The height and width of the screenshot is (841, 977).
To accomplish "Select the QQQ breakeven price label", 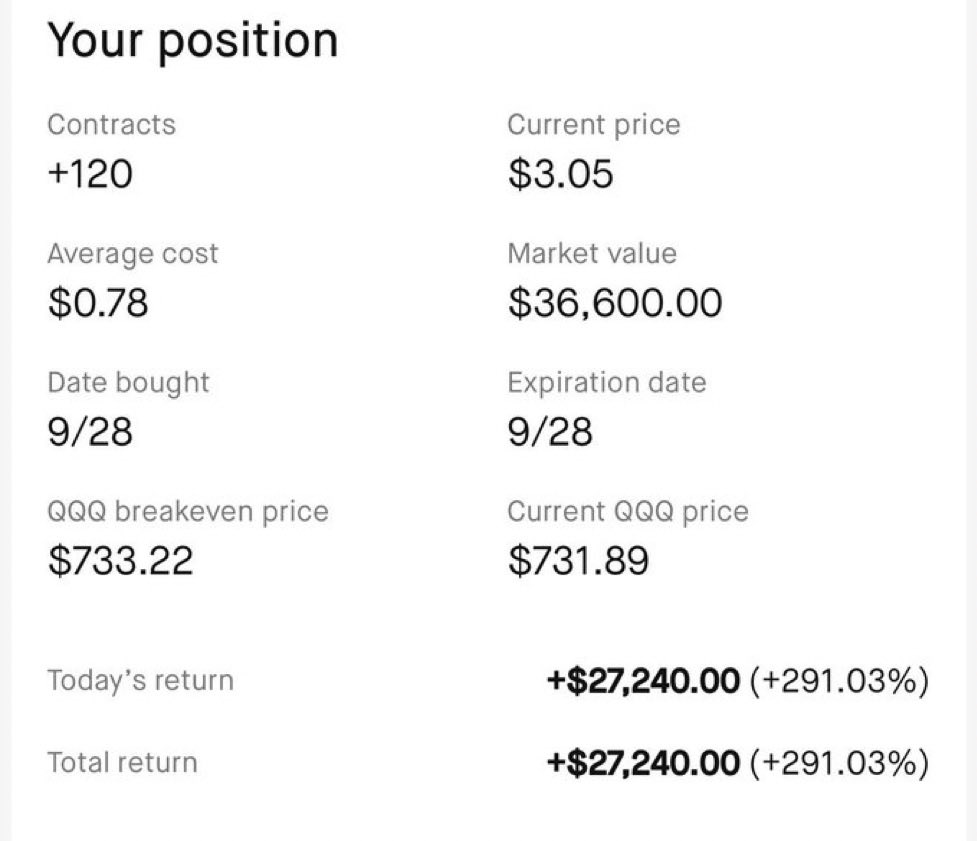I will (x=188, y=512).
